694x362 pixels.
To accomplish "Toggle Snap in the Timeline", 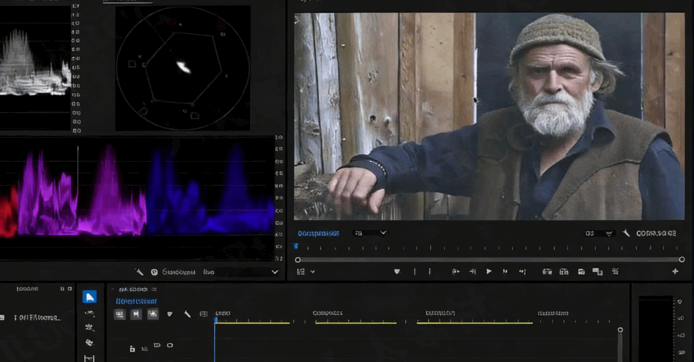I will click(x=136, y=314).
